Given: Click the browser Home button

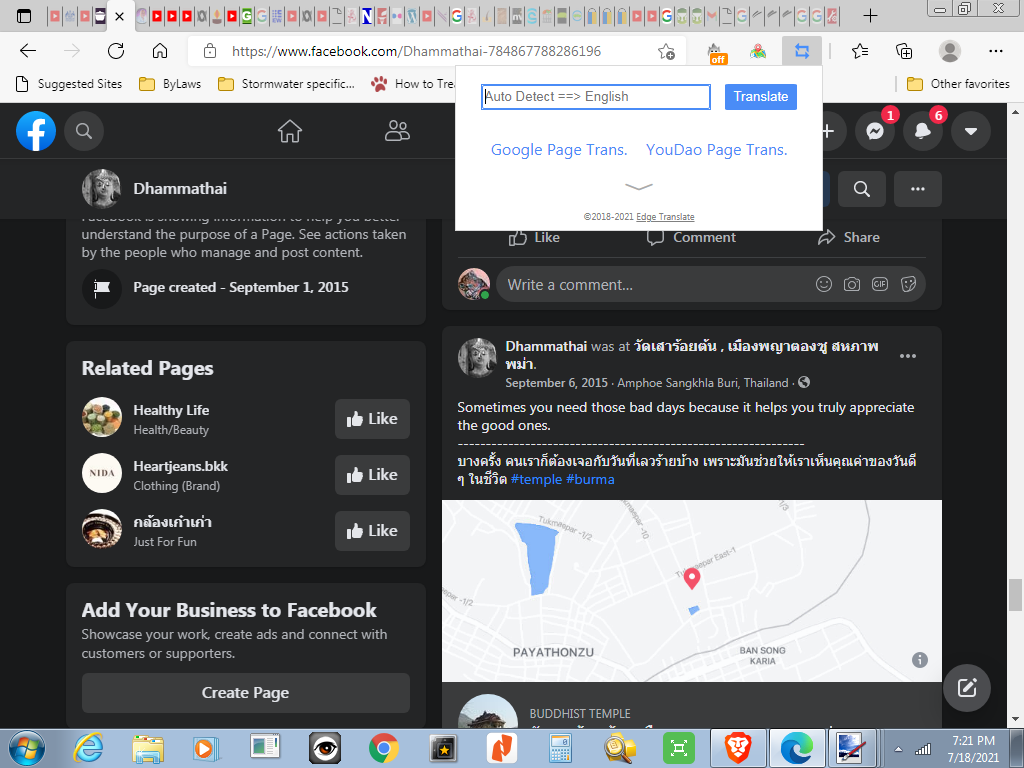Looking at the screenshot, I should coord(160,51).
